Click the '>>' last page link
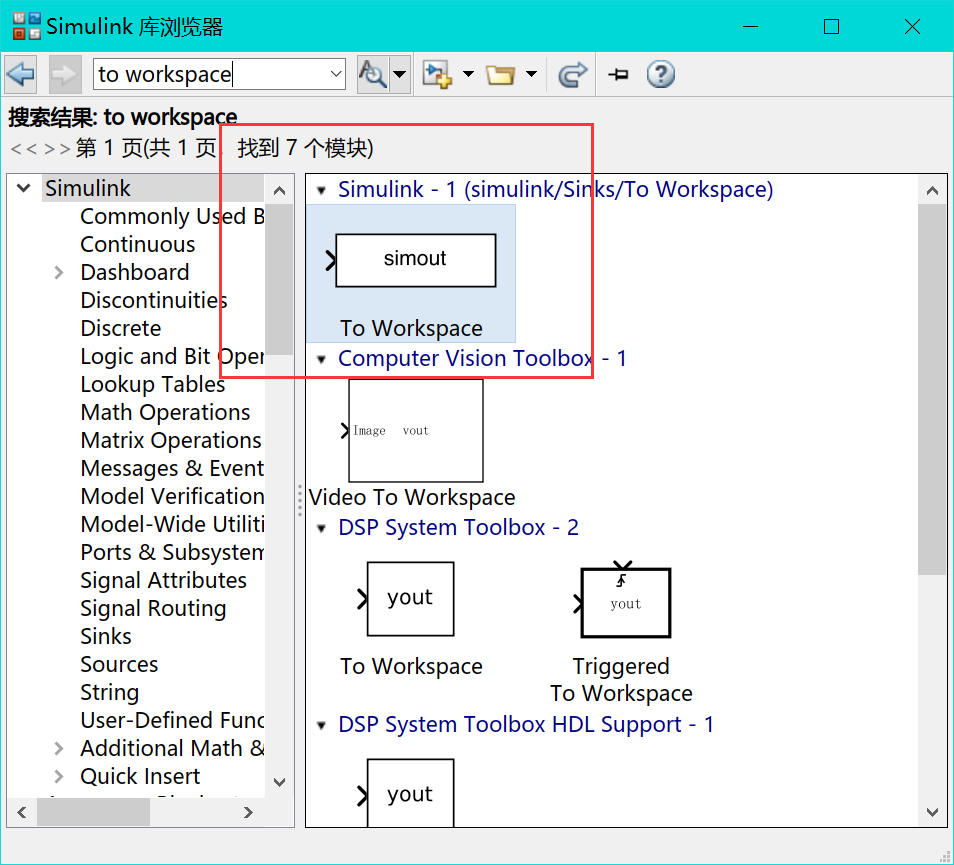 click(x=57, y=148)
